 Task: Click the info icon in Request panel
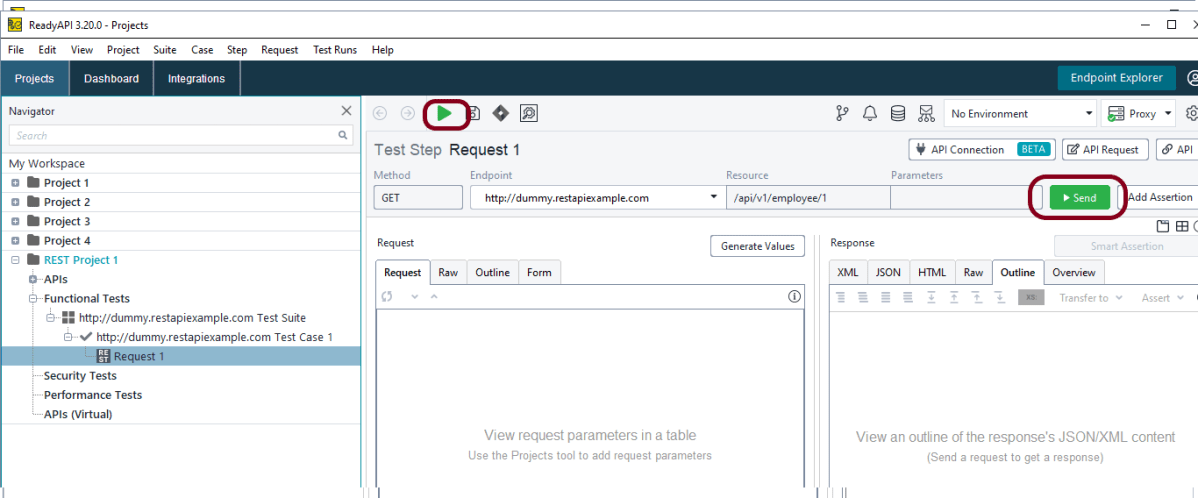point(795,297)
